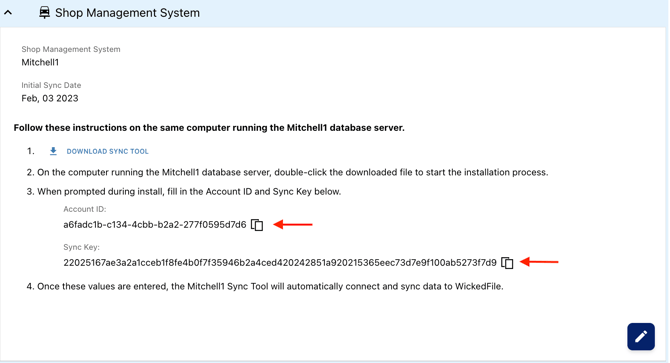Click the Sync Key: label
Image resolution: width=670 pixels, height=363 pixels.
point(81,247)
